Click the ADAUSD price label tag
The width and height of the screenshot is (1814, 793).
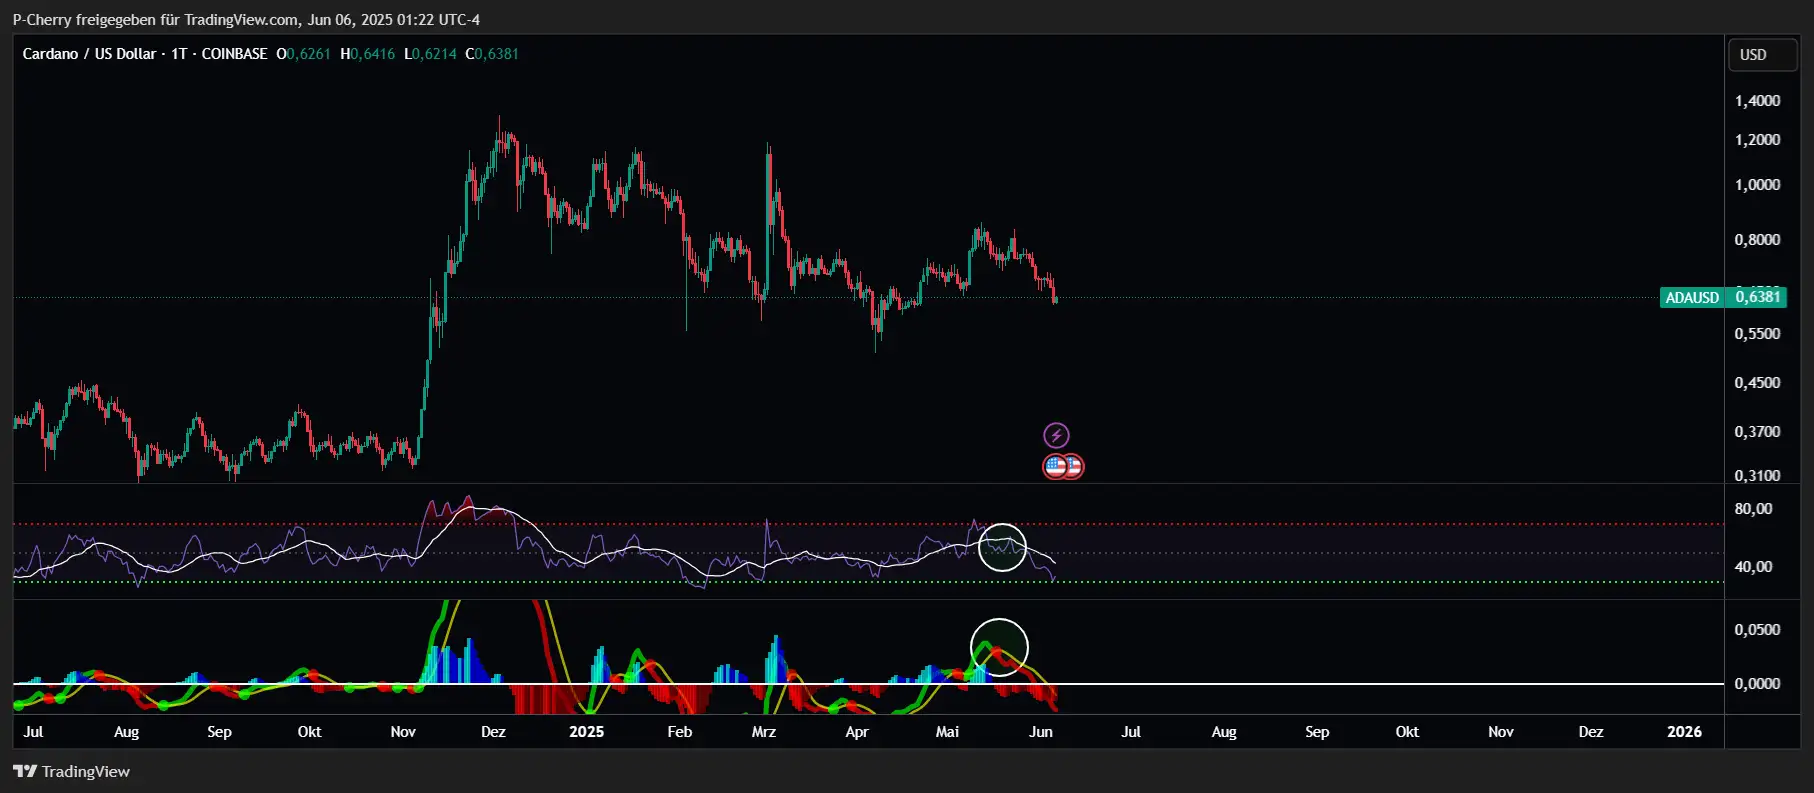tap(1691, 297)
